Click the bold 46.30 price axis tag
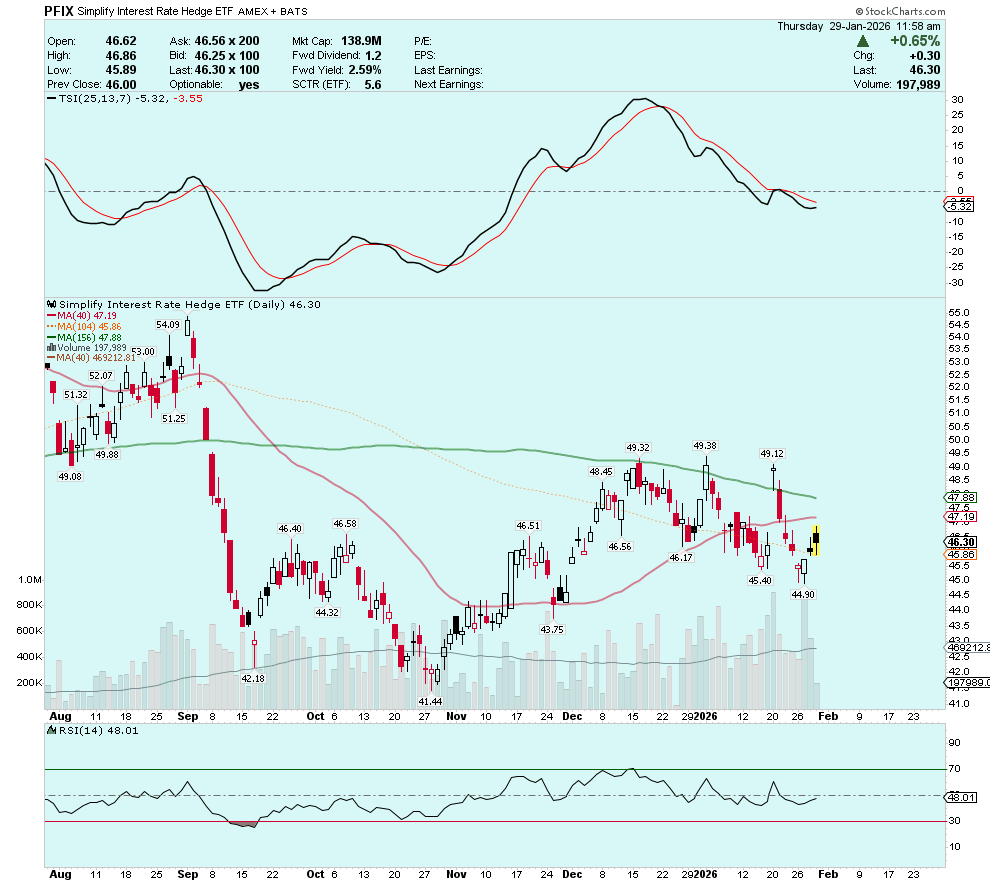Viewport: 990px width, 883px height. pyautogui.click(x=961, y=542)
